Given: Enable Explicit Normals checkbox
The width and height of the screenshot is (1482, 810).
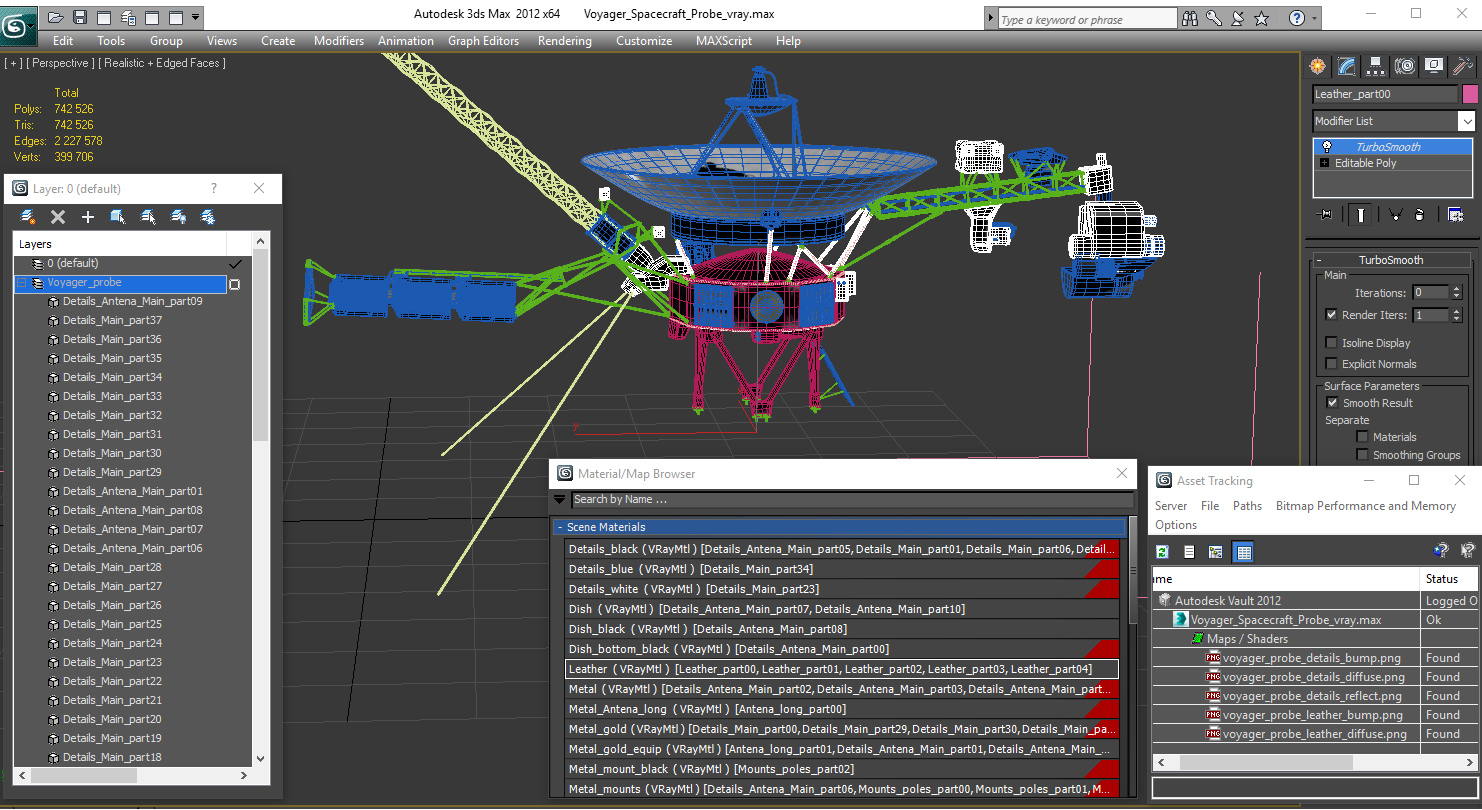Looking at the screenshot, I should pos(1331,364).
